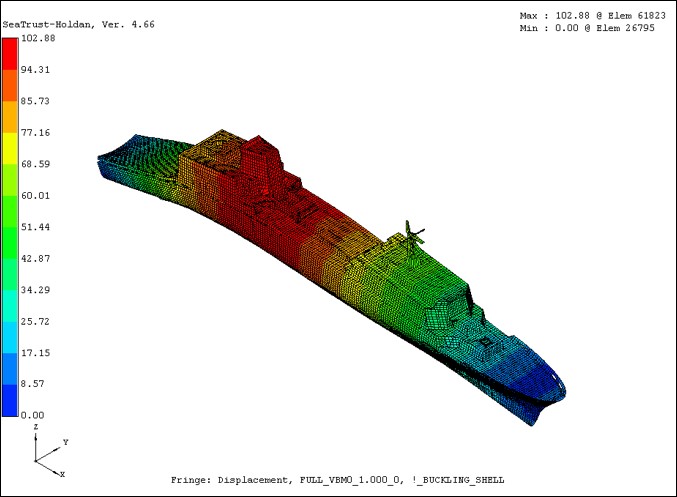Select the 51.44 legend value
The height and width of the screenshot is (497, 677).
pyautogui.click(x=35, y=227)
